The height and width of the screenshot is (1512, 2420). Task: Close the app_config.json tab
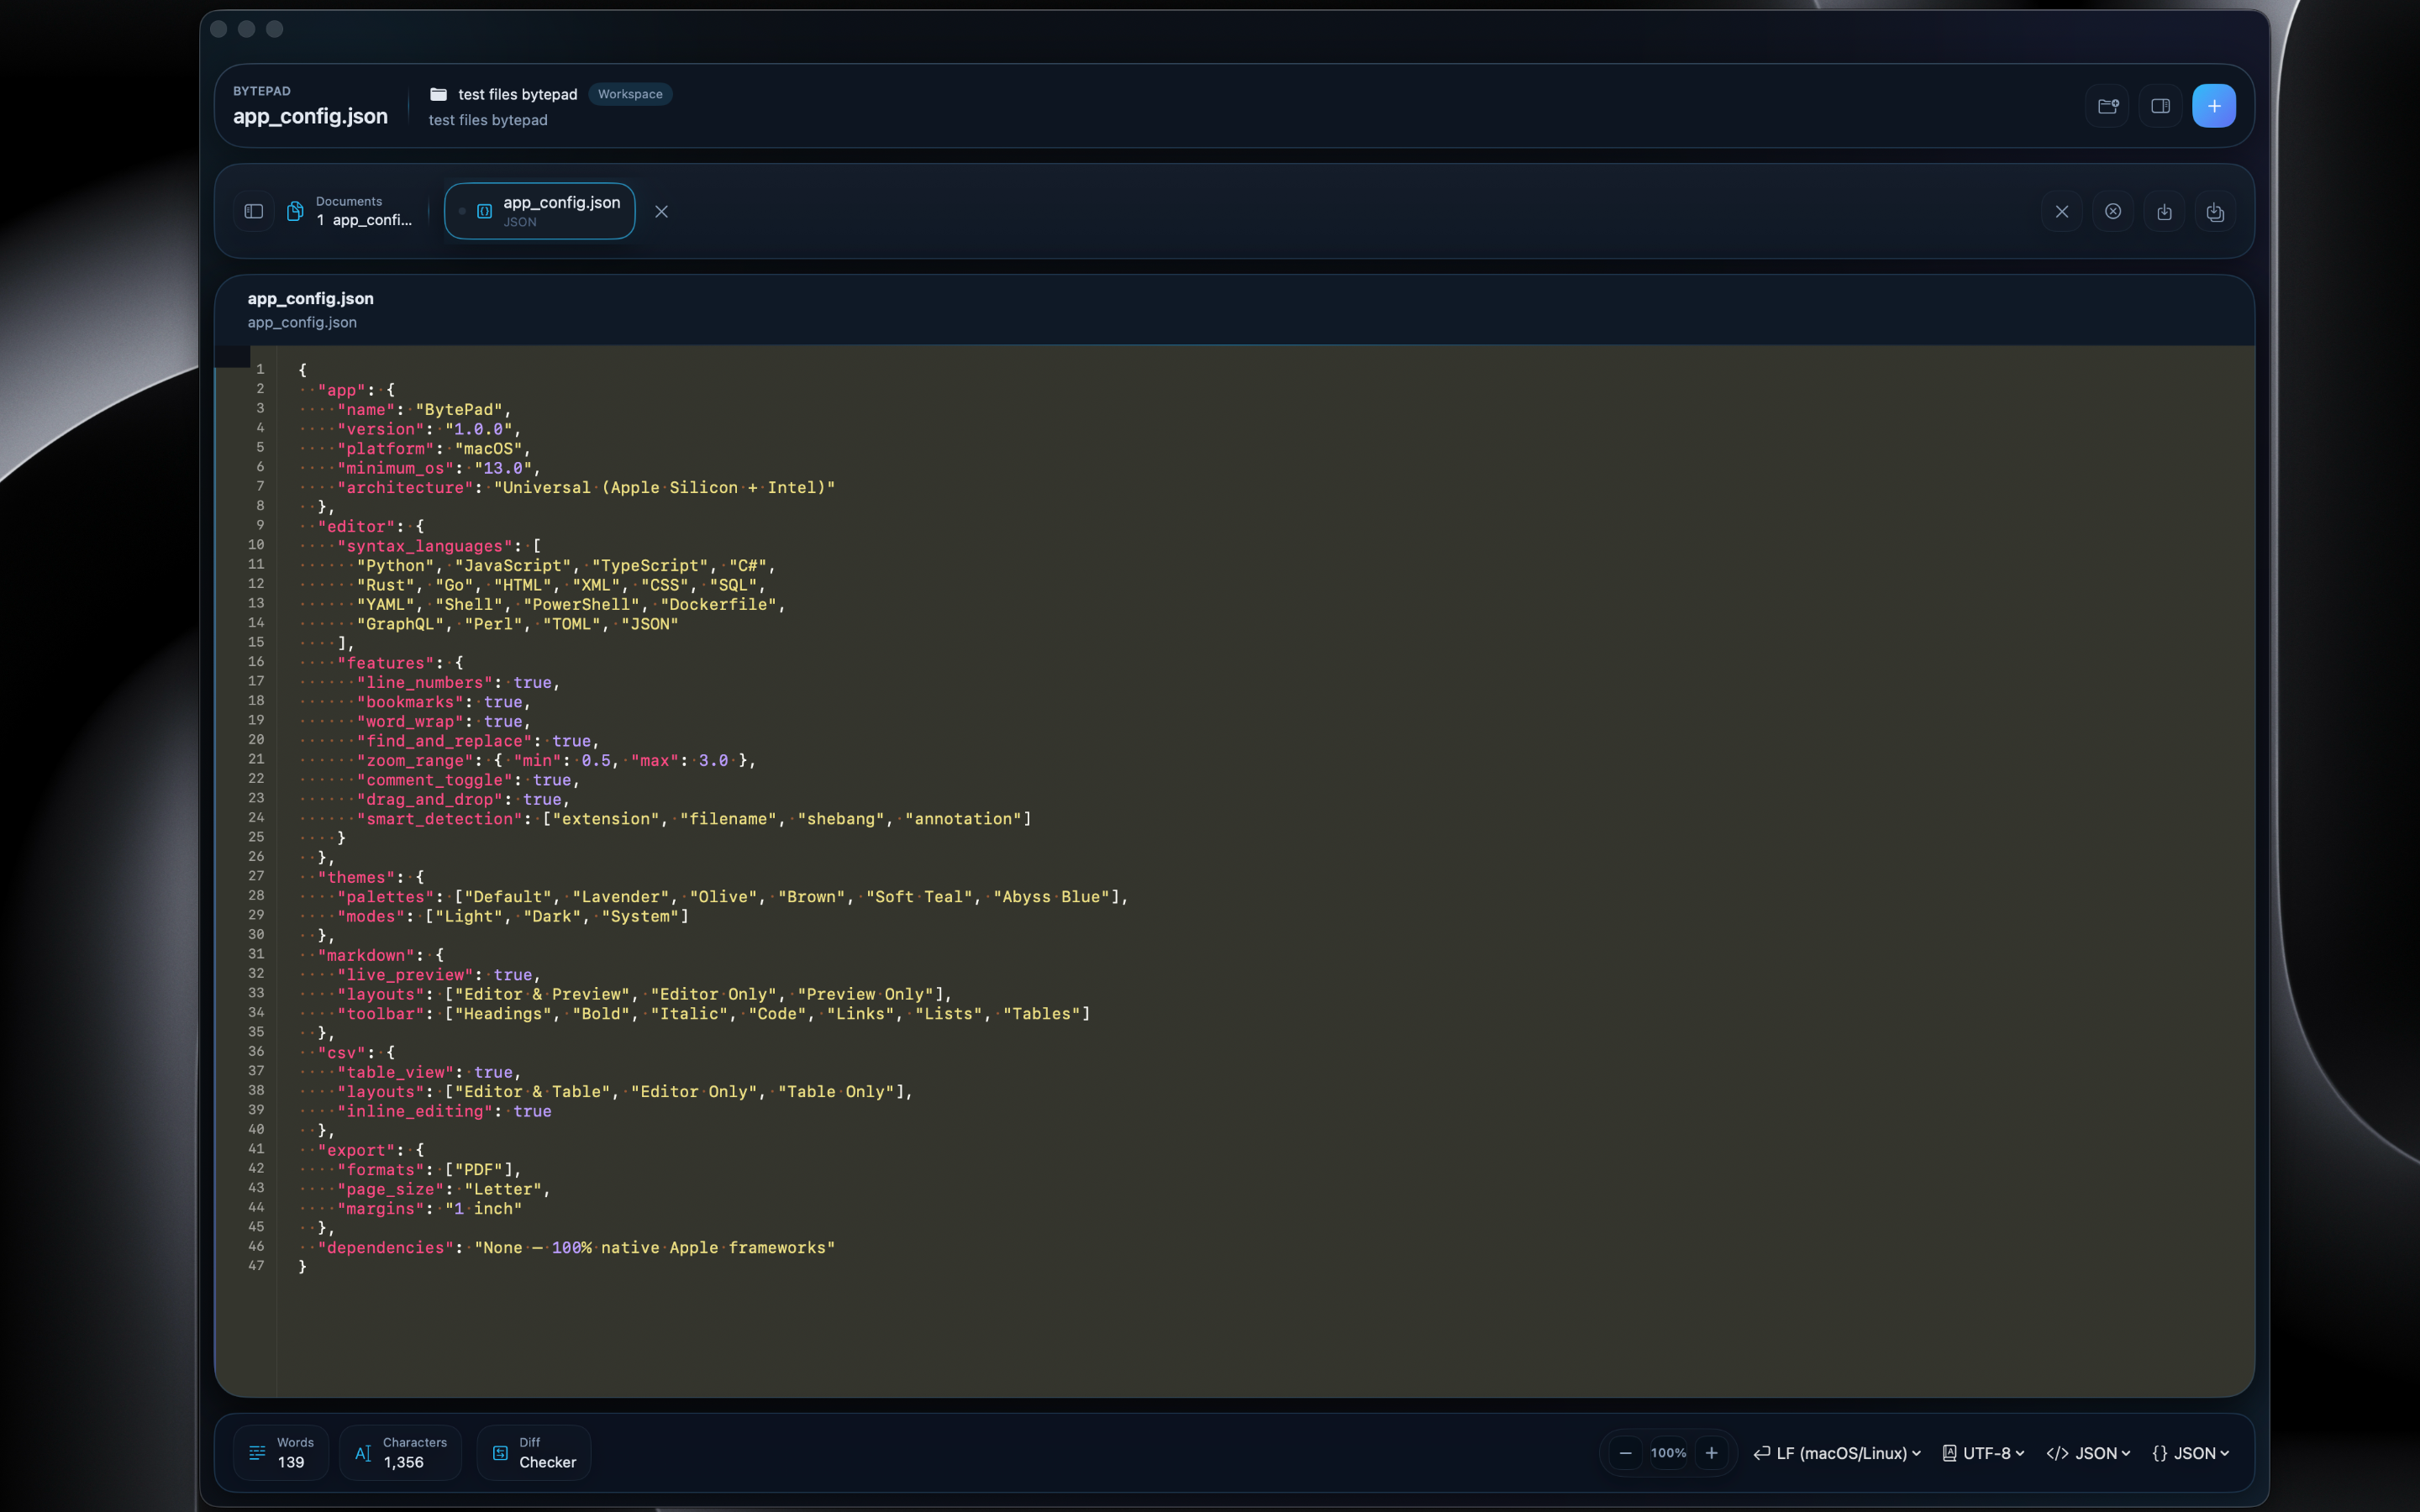pos(662,211)
